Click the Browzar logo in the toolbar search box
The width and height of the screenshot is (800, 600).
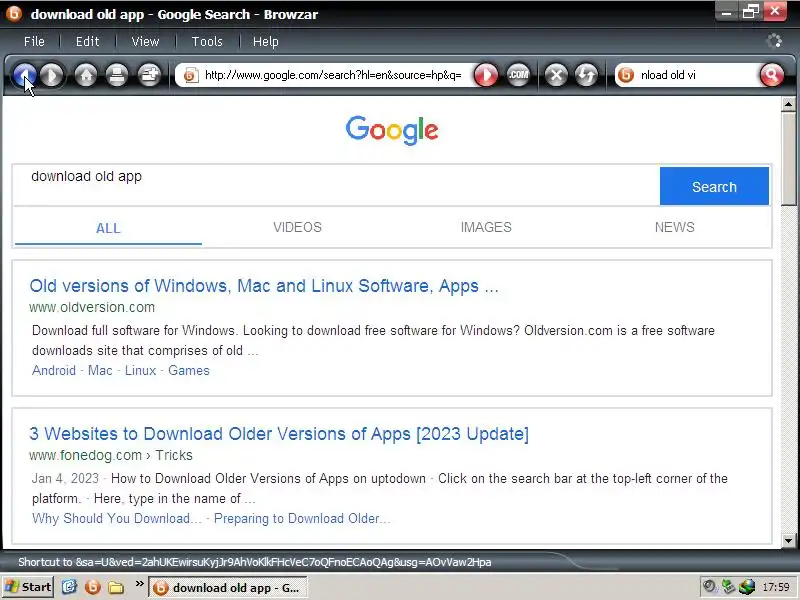(626, 76)
